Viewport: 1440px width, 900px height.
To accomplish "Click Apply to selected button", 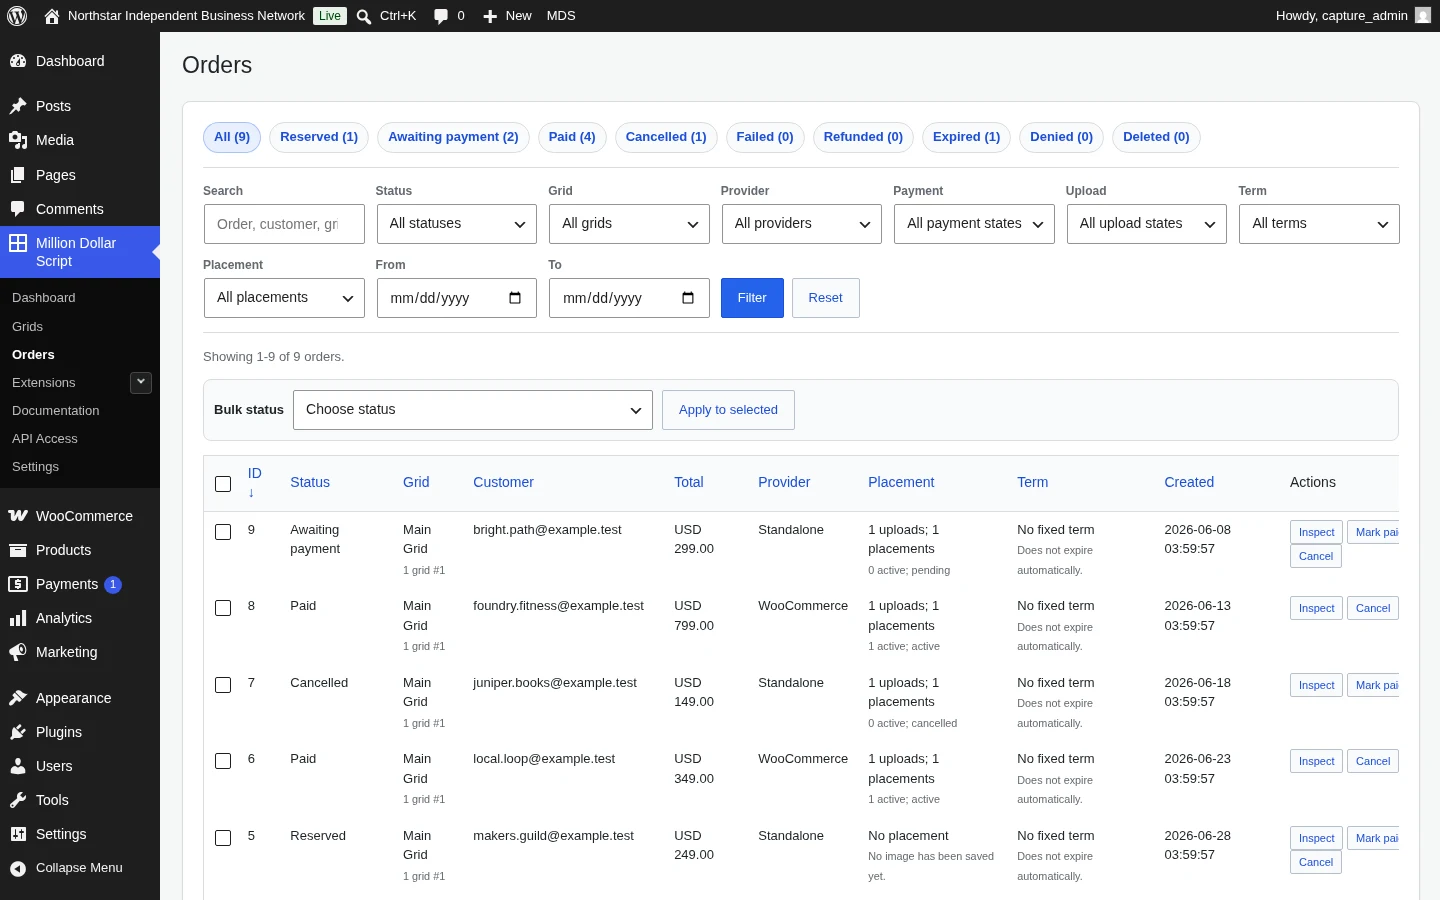I will click(x=728, y=410).
